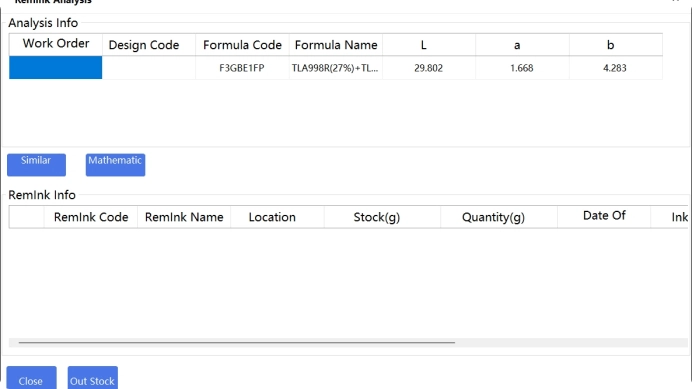Select the highlighted Work Order cell
692x389 pixels.
click(56, 68)
